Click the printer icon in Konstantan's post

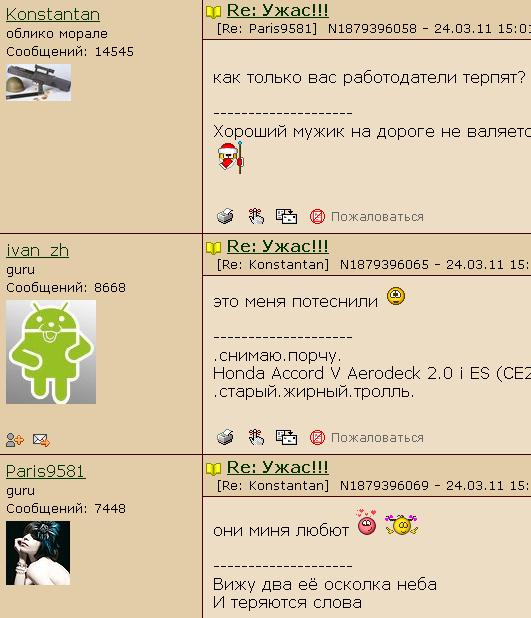click(225, 216)
